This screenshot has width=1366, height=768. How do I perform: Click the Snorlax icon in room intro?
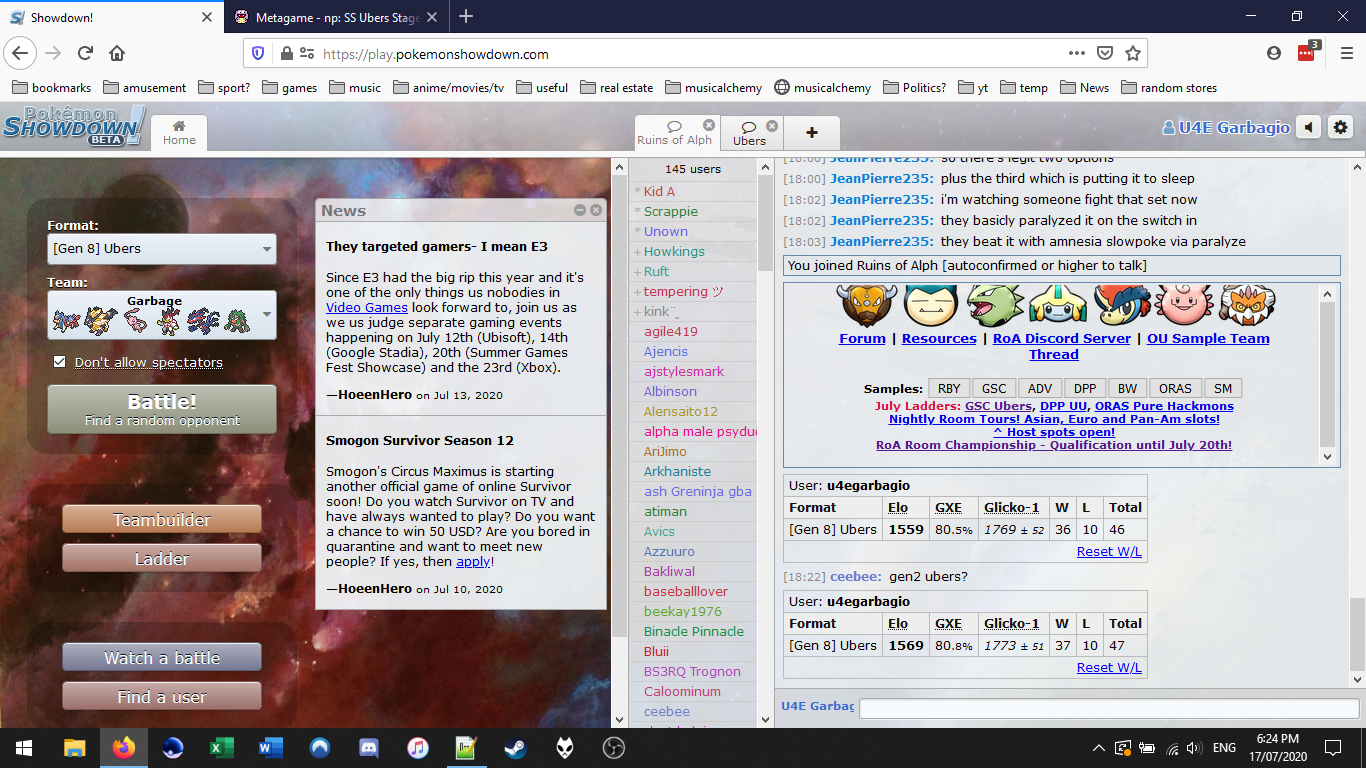[929, 305]
